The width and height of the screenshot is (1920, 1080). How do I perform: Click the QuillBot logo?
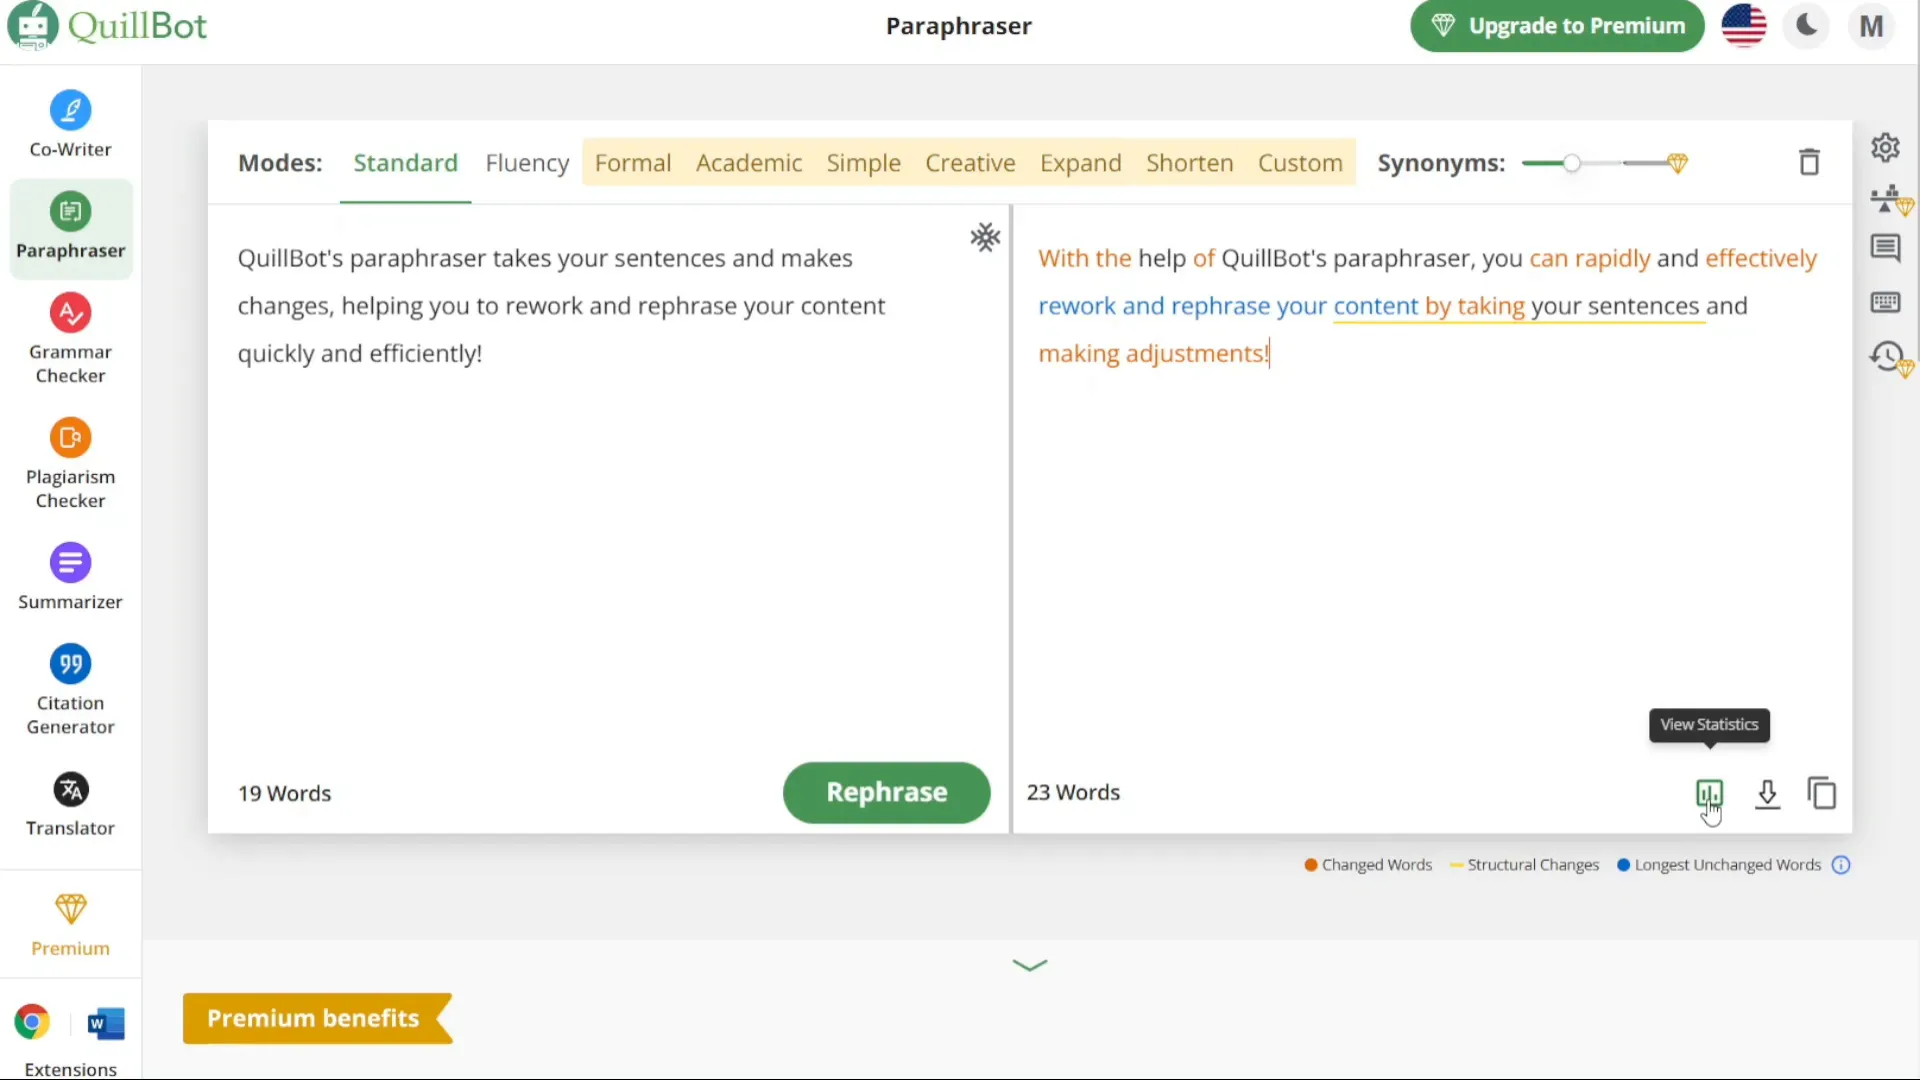tap(108, 25)
